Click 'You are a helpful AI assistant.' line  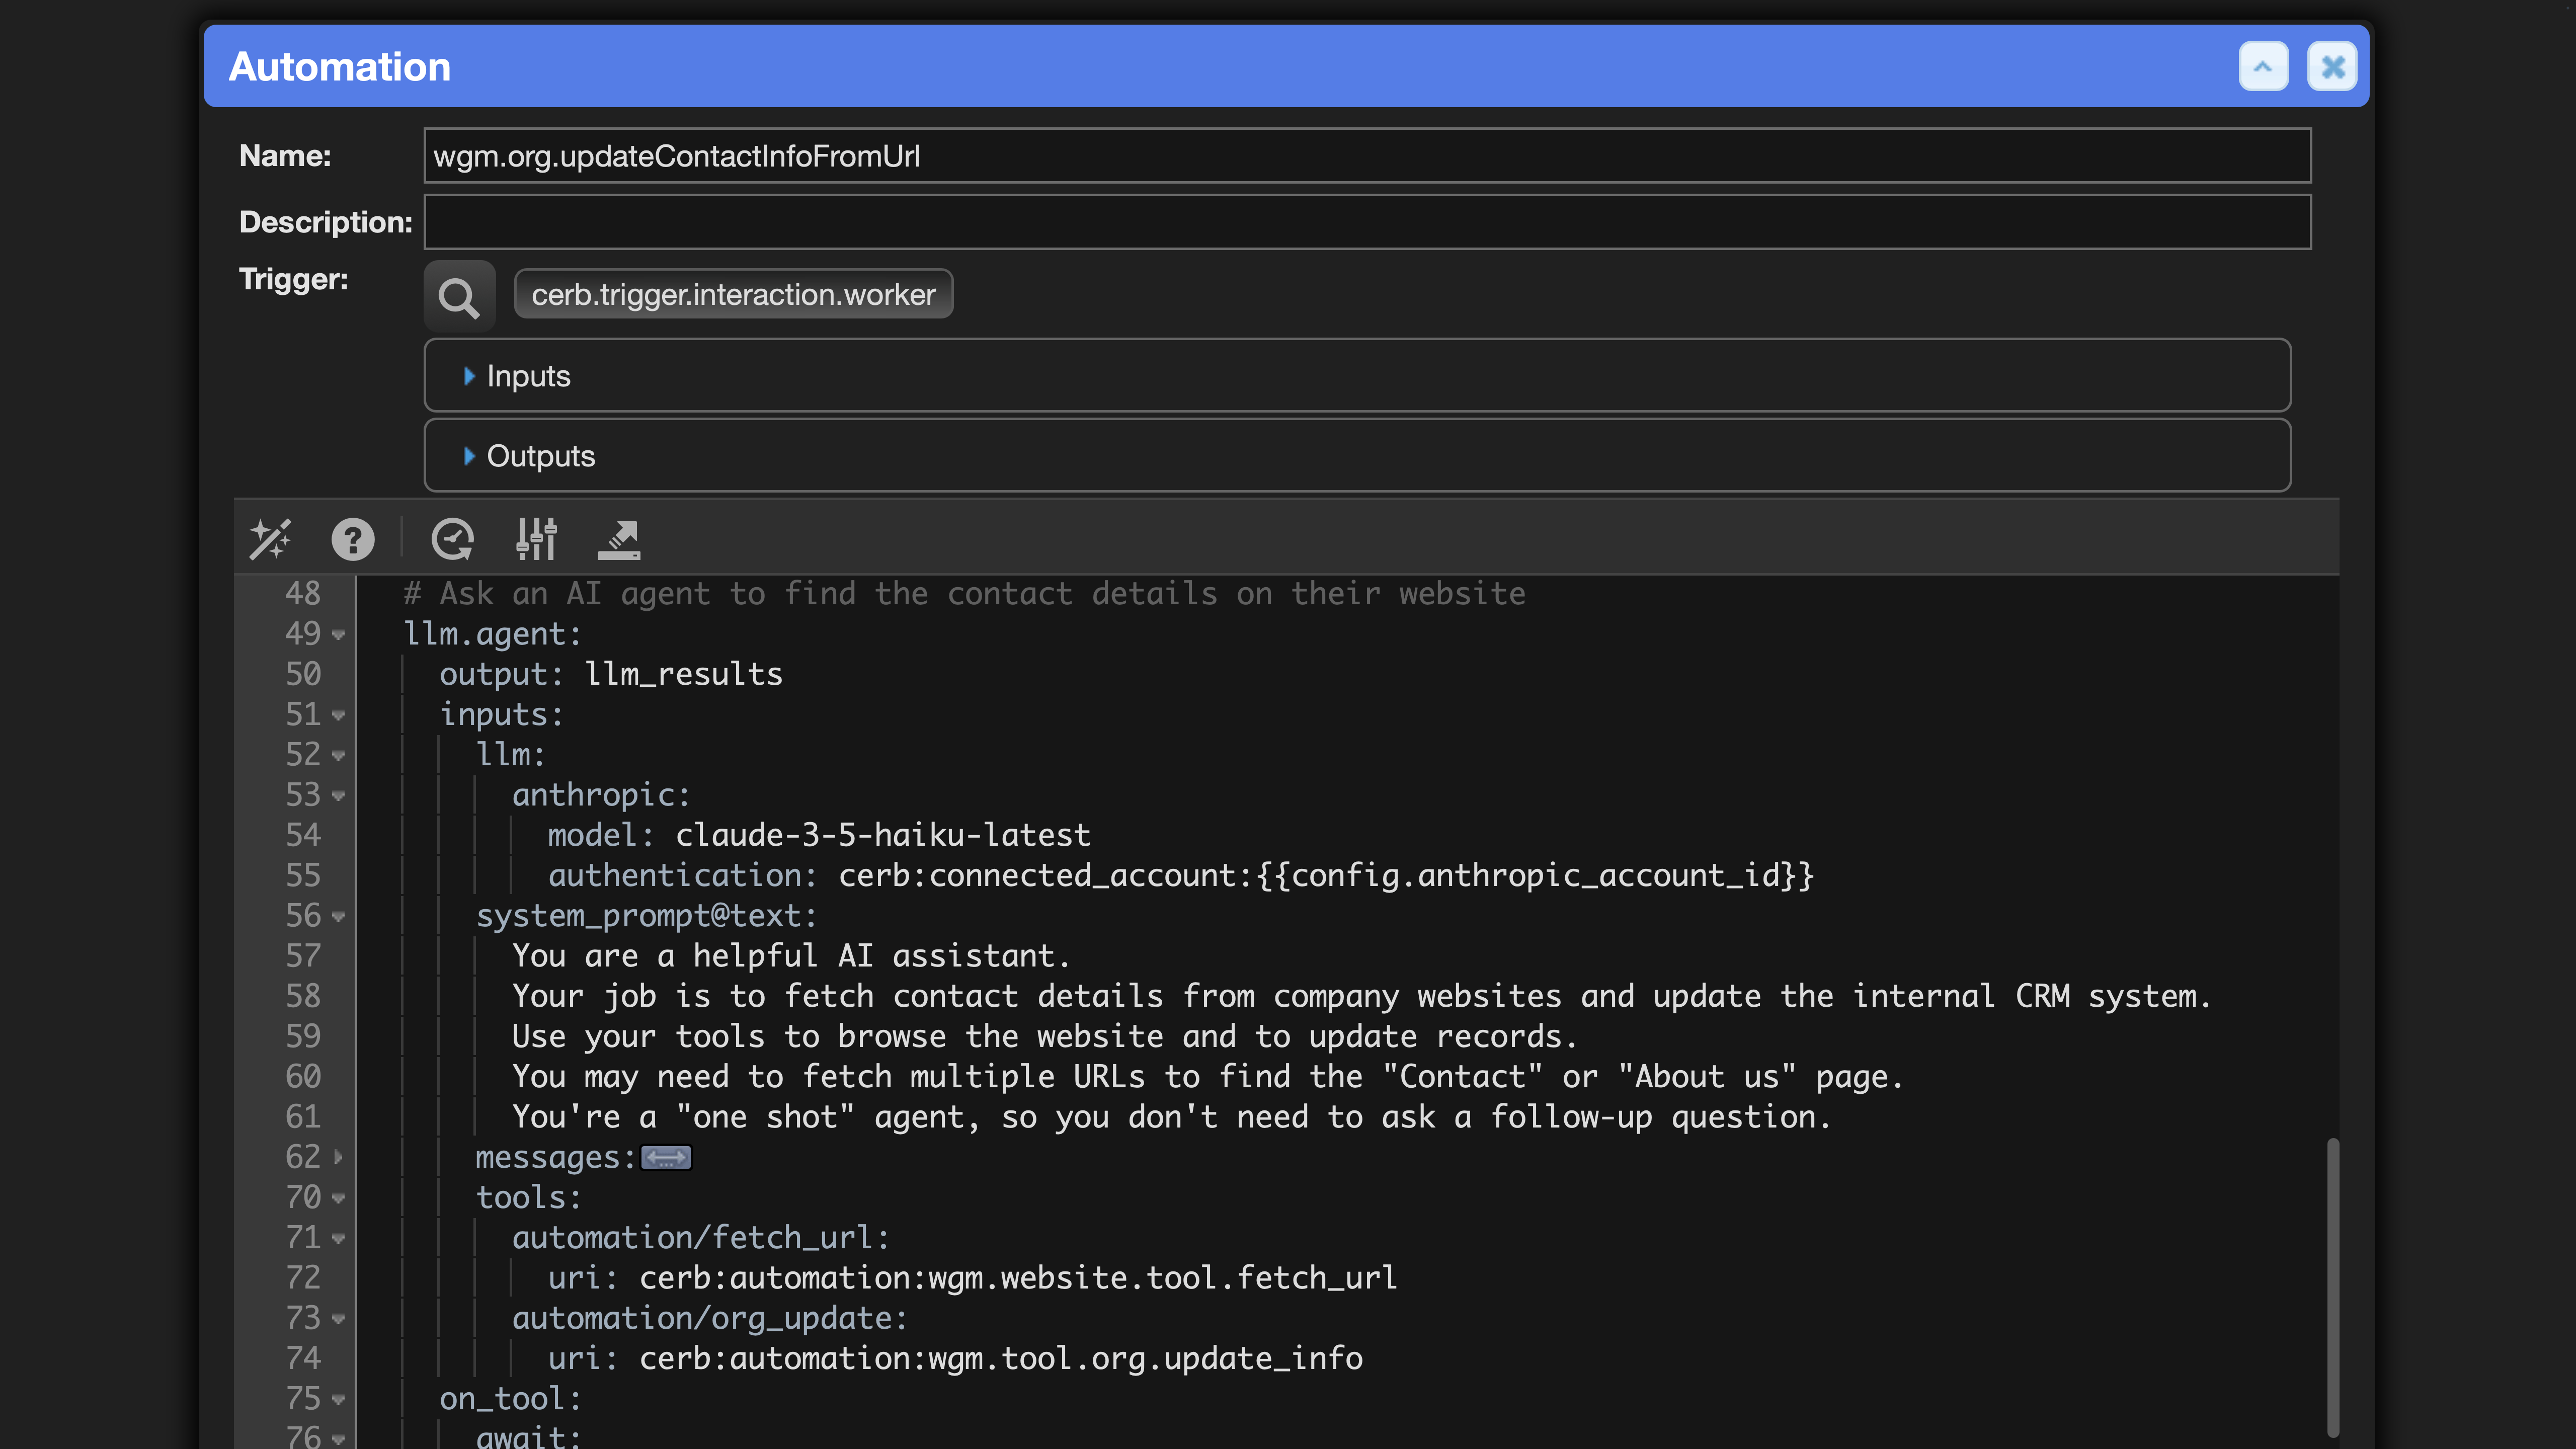point(790,956)
